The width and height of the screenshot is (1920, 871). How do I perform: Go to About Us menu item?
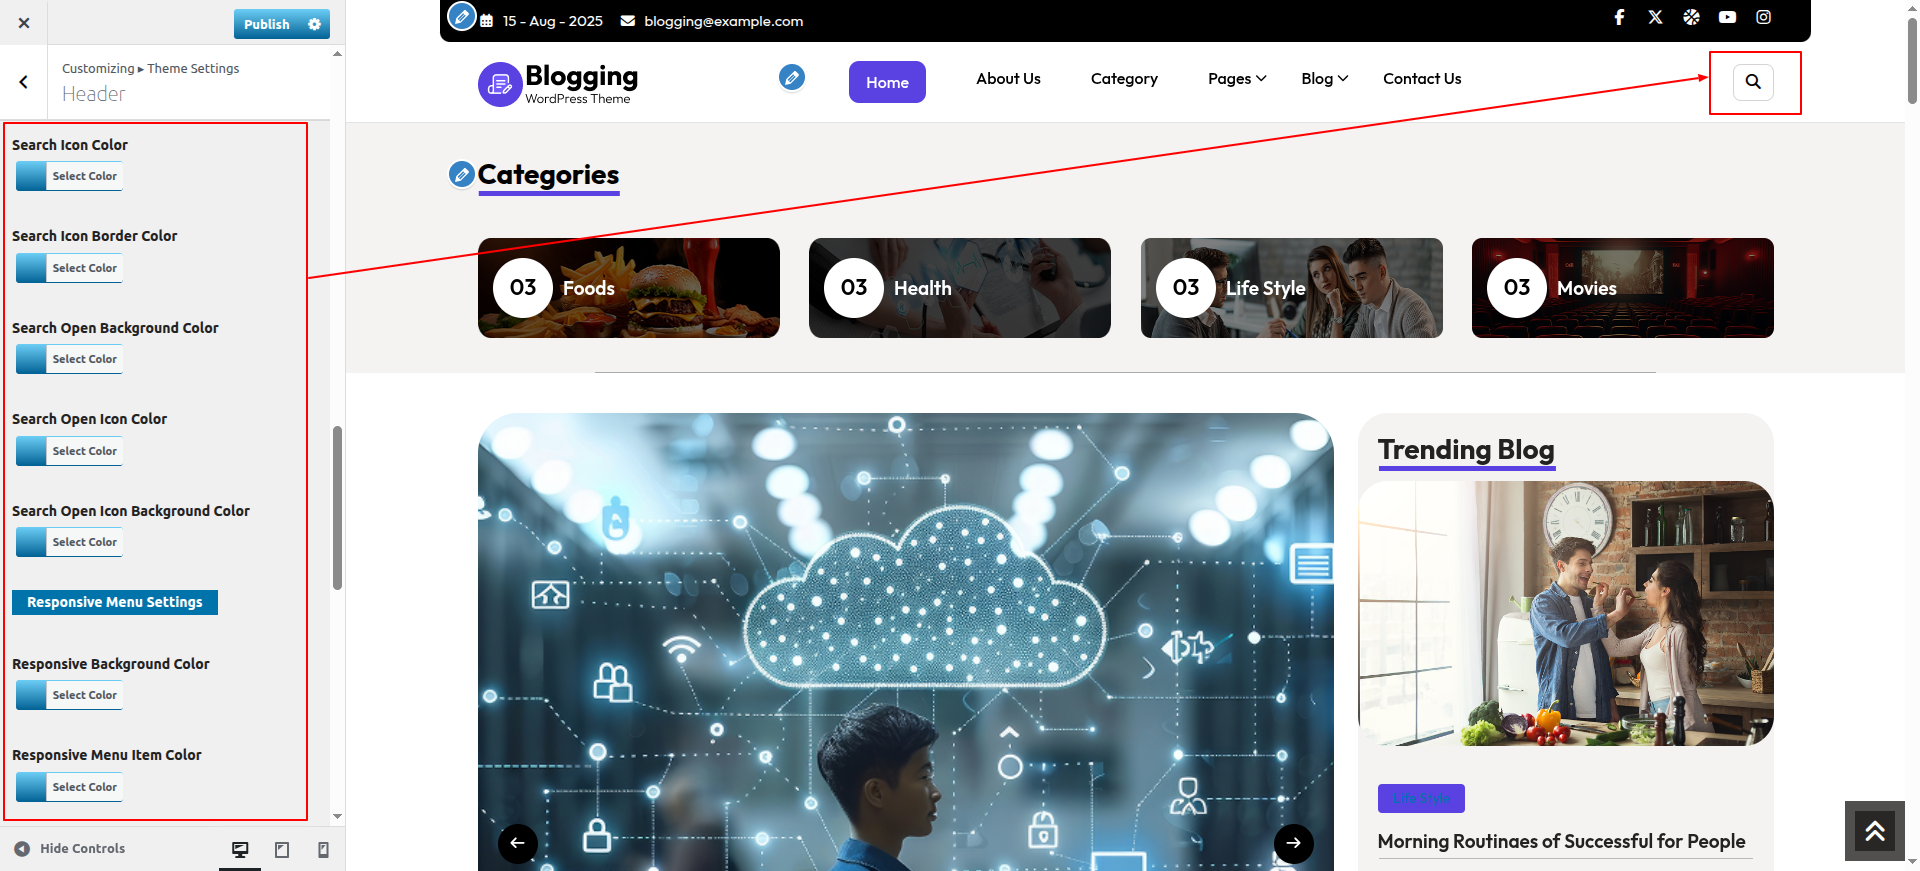pyautogui.click(x=1008, y=79)
